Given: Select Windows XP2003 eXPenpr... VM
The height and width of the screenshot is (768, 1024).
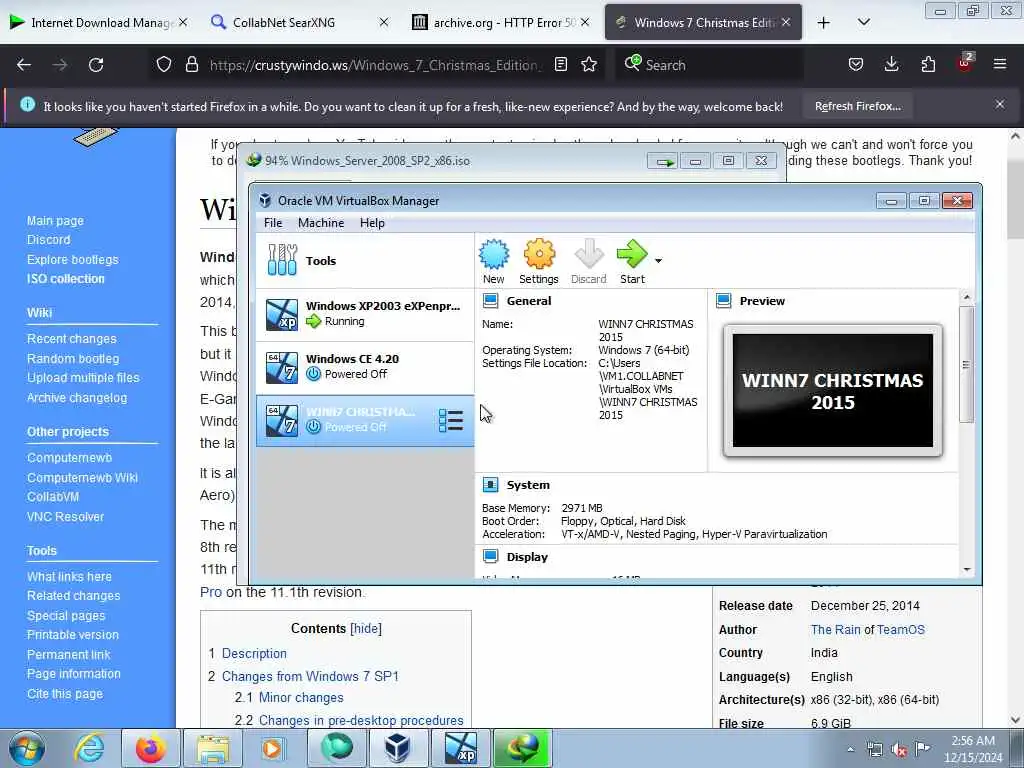Looking at the screenshot, I should (365, 314).
